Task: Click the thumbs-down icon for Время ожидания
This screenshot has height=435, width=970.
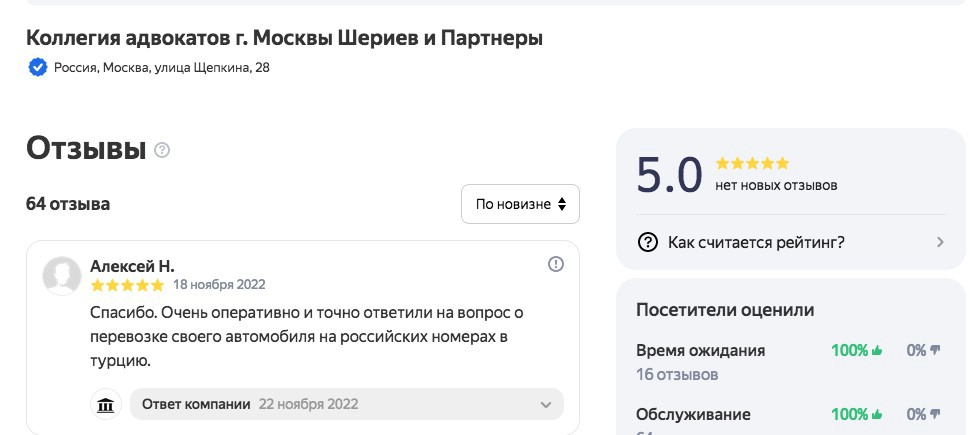Action: (x=936, y=351)
